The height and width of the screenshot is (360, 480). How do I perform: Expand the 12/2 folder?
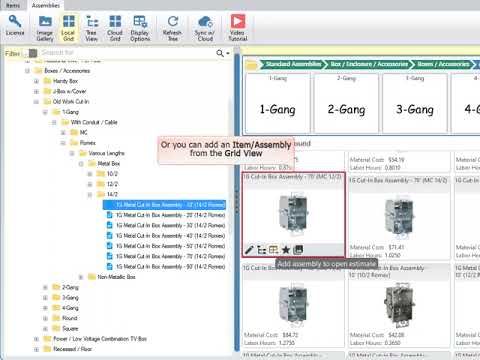coord(90,184)
